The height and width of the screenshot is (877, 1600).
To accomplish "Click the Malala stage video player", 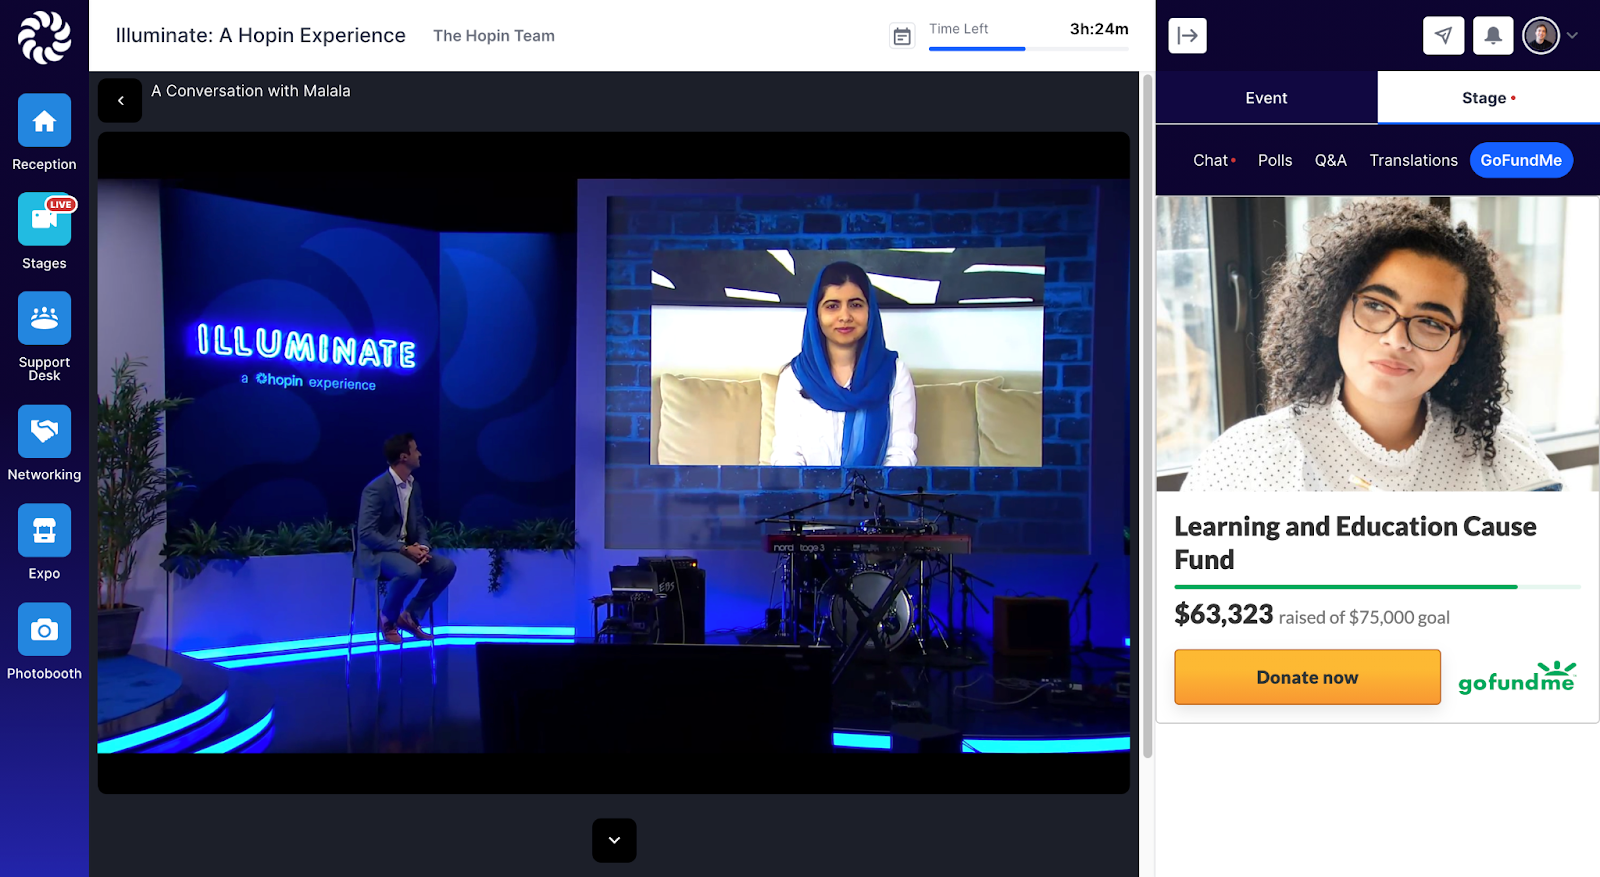I will coord(614,463).
